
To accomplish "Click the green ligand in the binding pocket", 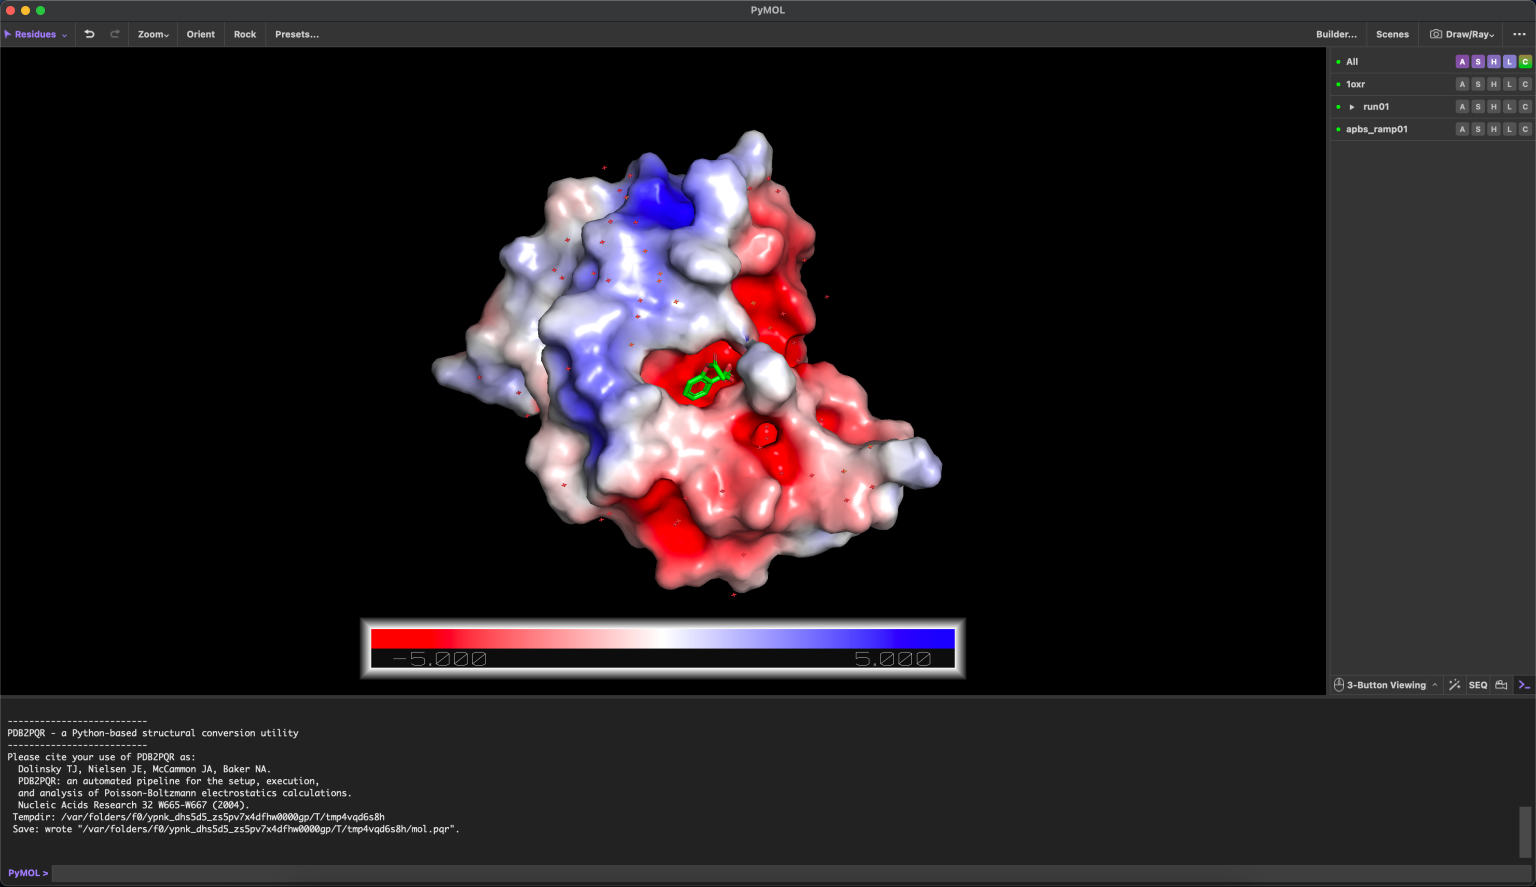I will pyautogui.click(x=708, y=379).
